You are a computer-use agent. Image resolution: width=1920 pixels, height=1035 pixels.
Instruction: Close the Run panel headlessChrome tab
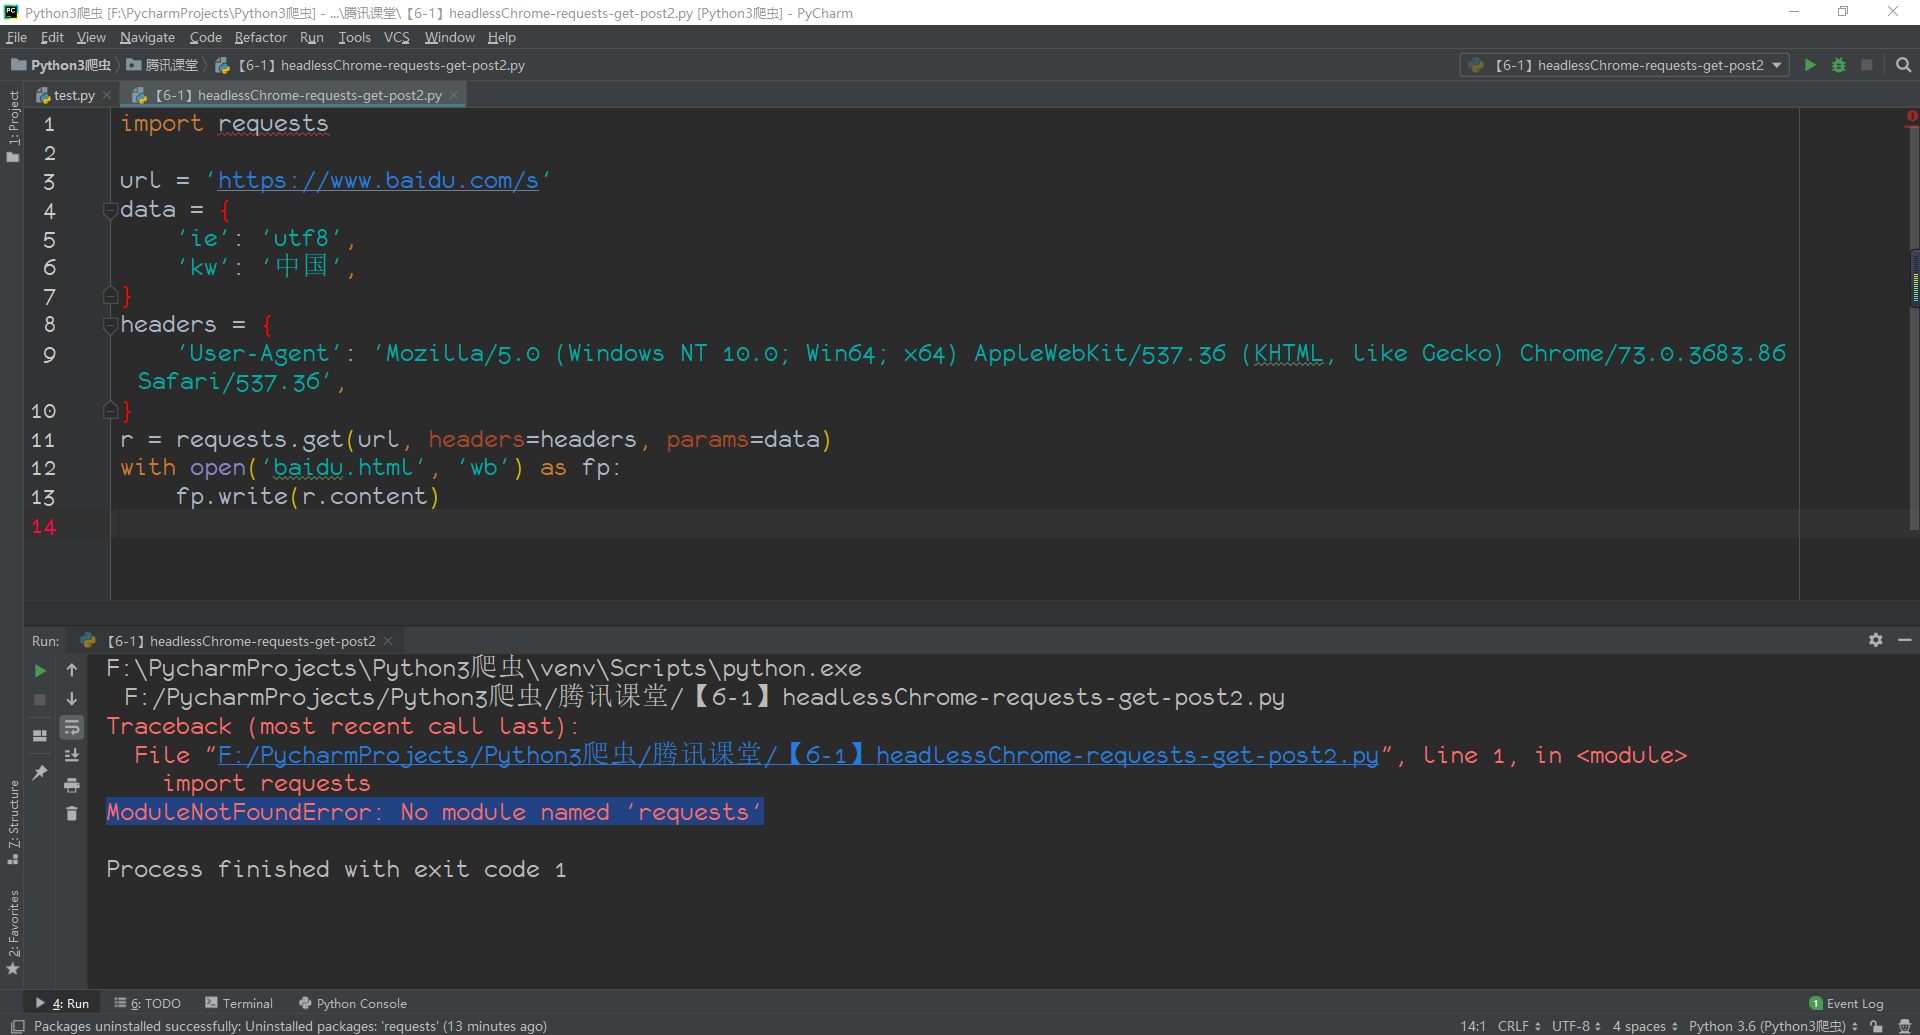pyautogui.click(x=388, y=641)
